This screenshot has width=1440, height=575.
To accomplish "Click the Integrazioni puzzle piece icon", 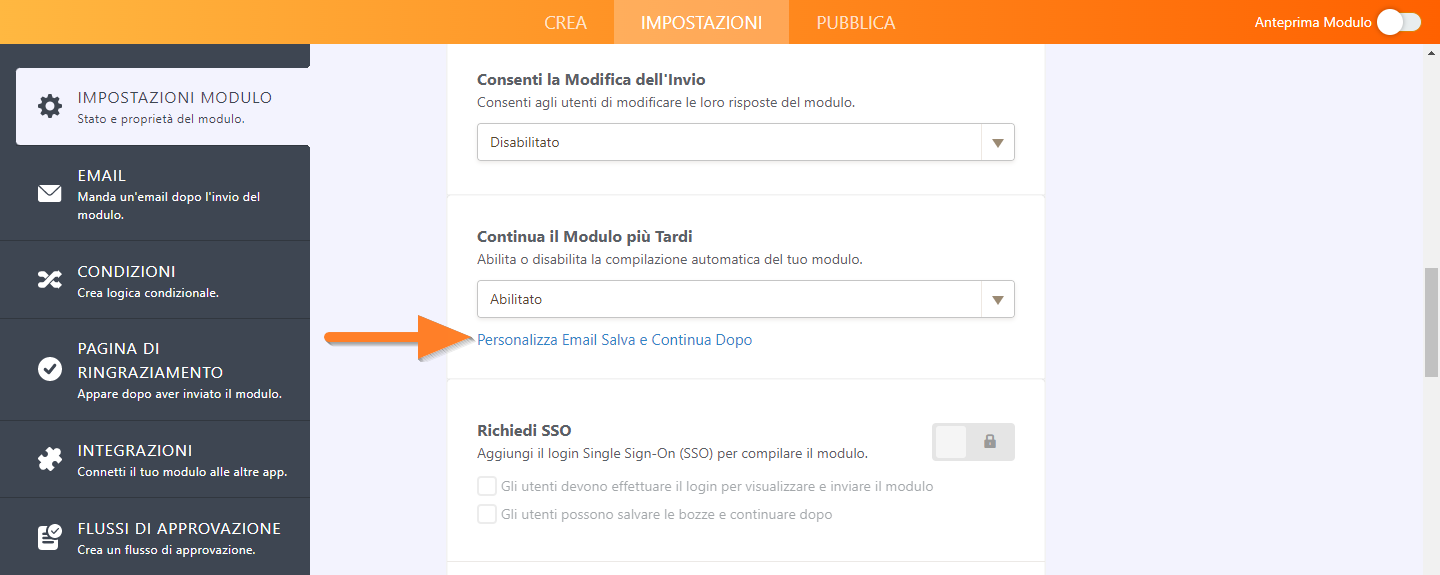I will (x=49, y=459).
